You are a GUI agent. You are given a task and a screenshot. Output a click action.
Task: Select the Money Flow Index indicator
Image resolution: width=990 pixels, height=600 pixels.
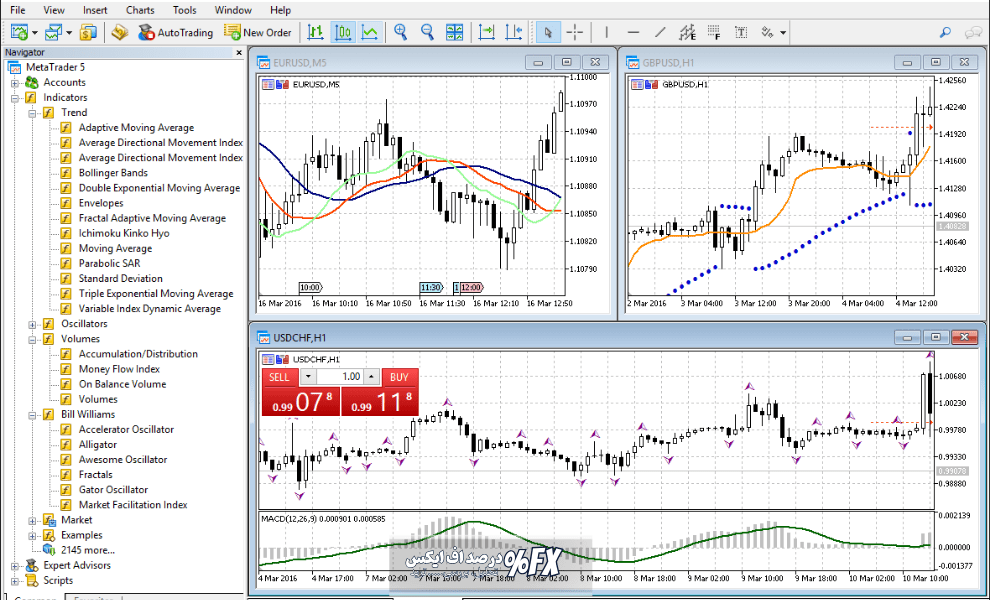119,369
